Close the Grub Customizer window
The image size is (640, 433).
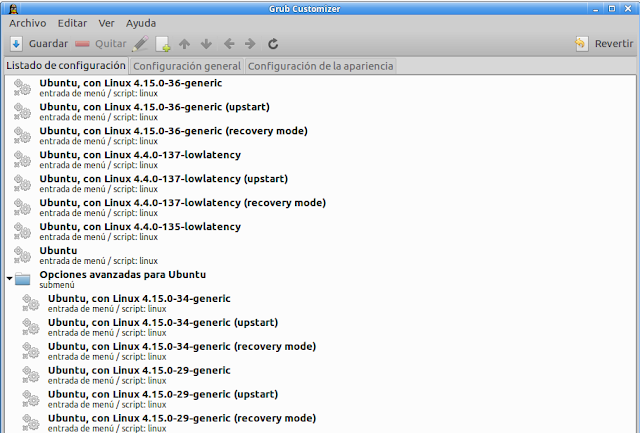628,9
